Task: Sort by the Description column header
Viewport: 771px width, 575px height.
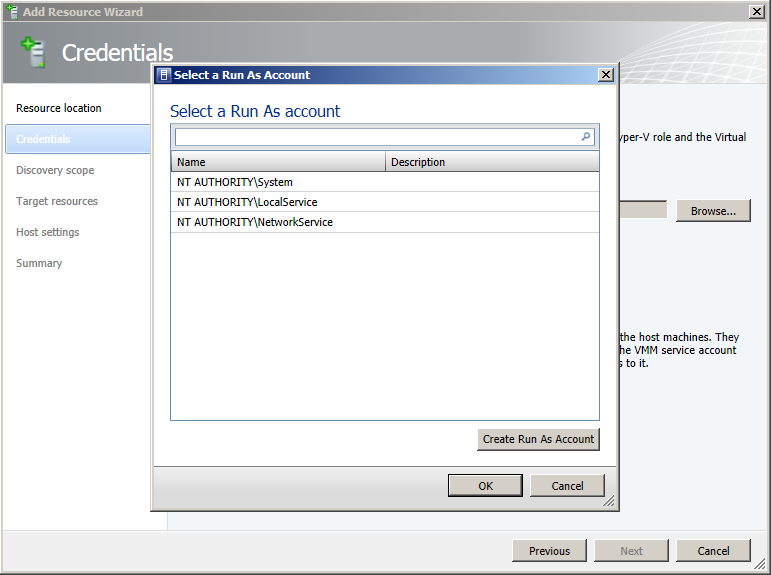Action: coord(491,162)
